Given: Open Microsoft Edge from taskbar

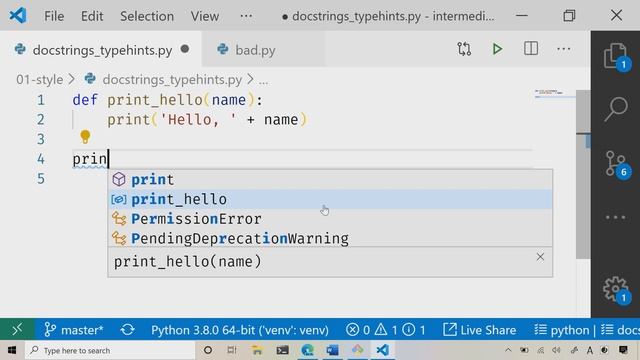Looking at the screenshot, I should tap(307, 350).
